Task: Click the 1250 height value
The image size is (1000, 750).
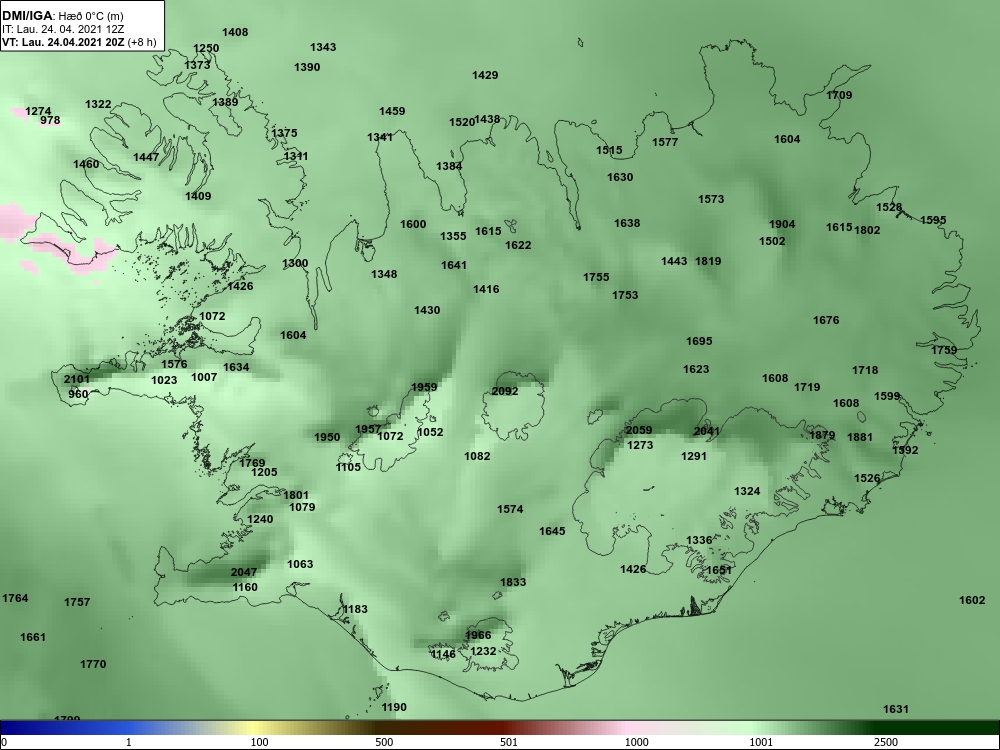Action: point(206,48)
